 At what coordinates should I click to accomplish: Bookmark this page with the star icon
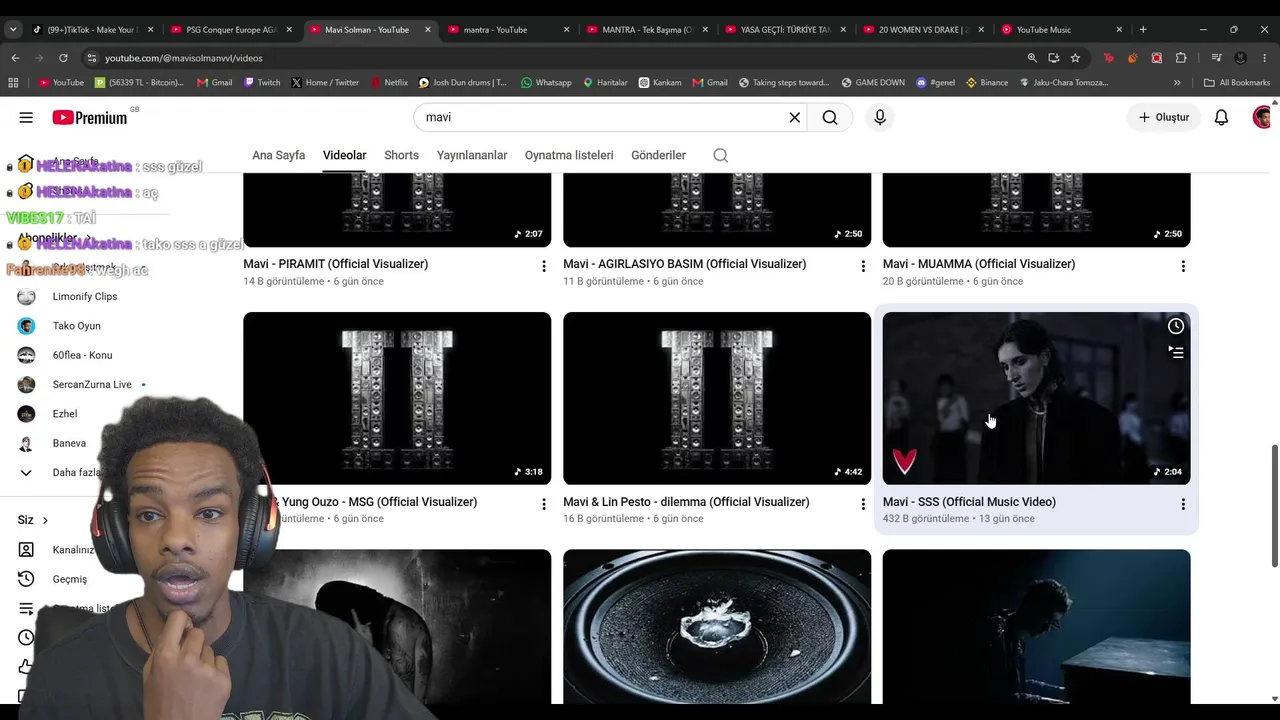tap(1075, 58)
